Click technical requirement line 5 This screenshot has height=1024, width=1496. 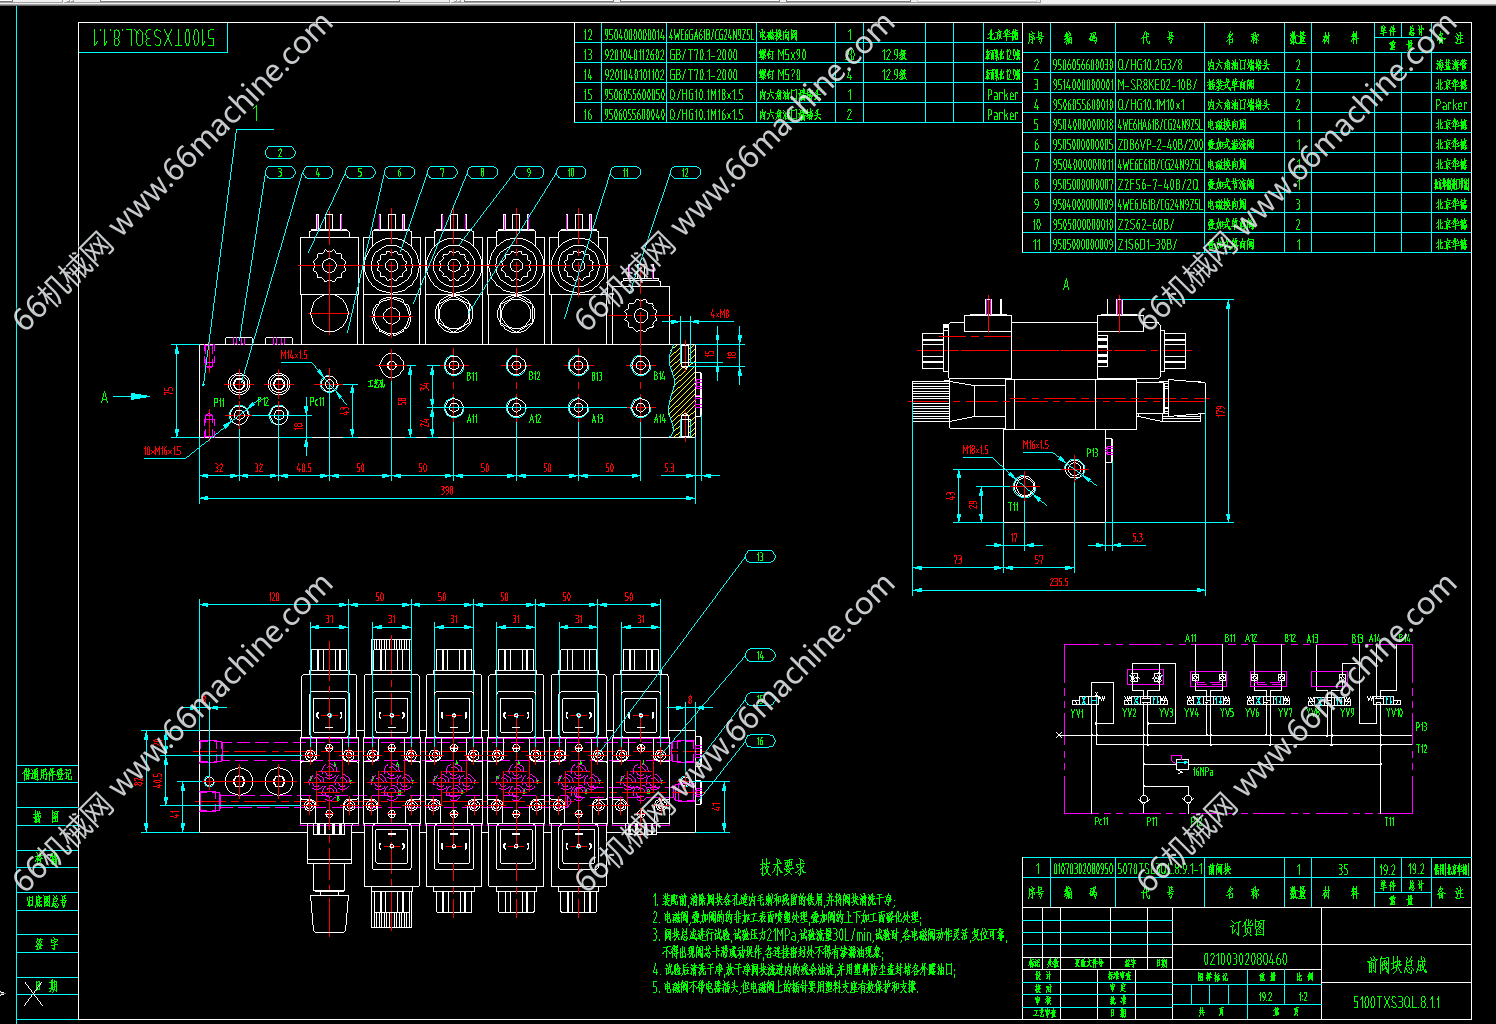[x=785, y=987]
